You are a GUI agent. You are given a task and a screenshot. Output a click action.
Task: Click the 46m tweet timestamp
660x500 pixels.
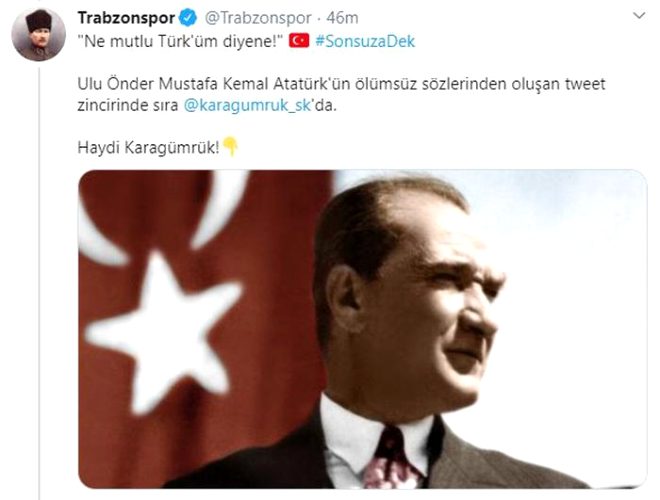[342, 18]
